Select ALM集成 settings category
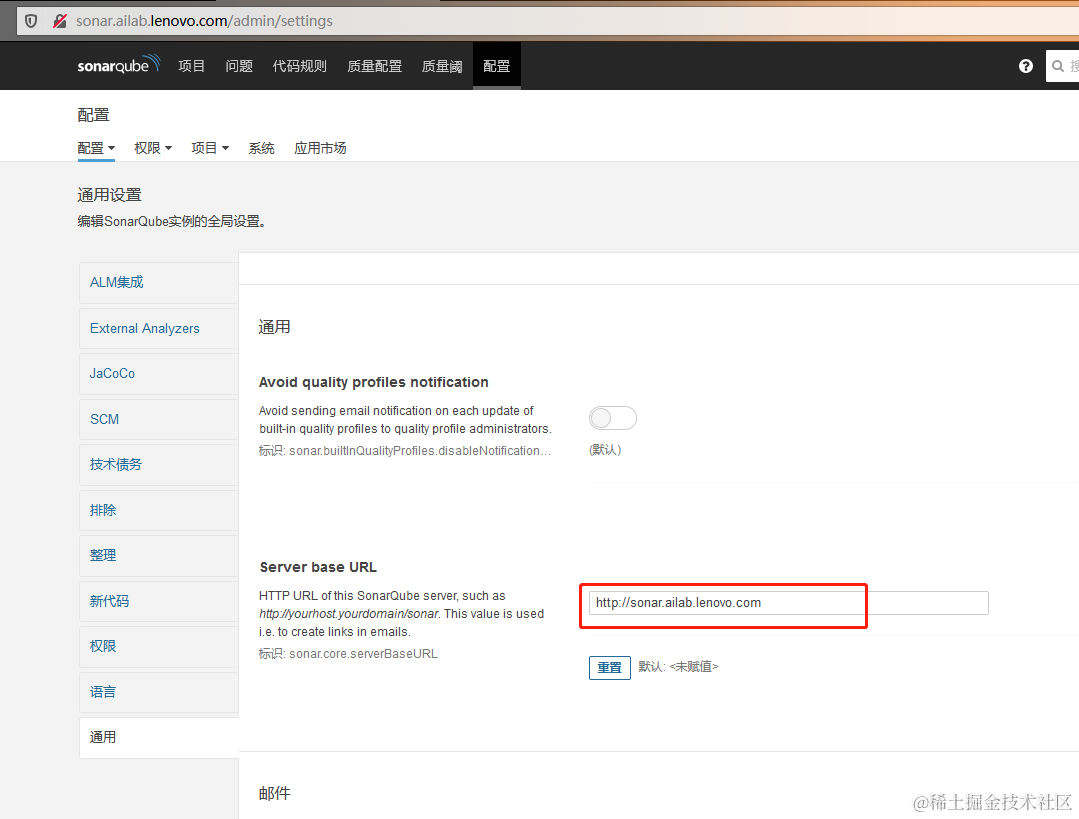The height and width of the screenshot is (819, 1079). coord(159,282)
